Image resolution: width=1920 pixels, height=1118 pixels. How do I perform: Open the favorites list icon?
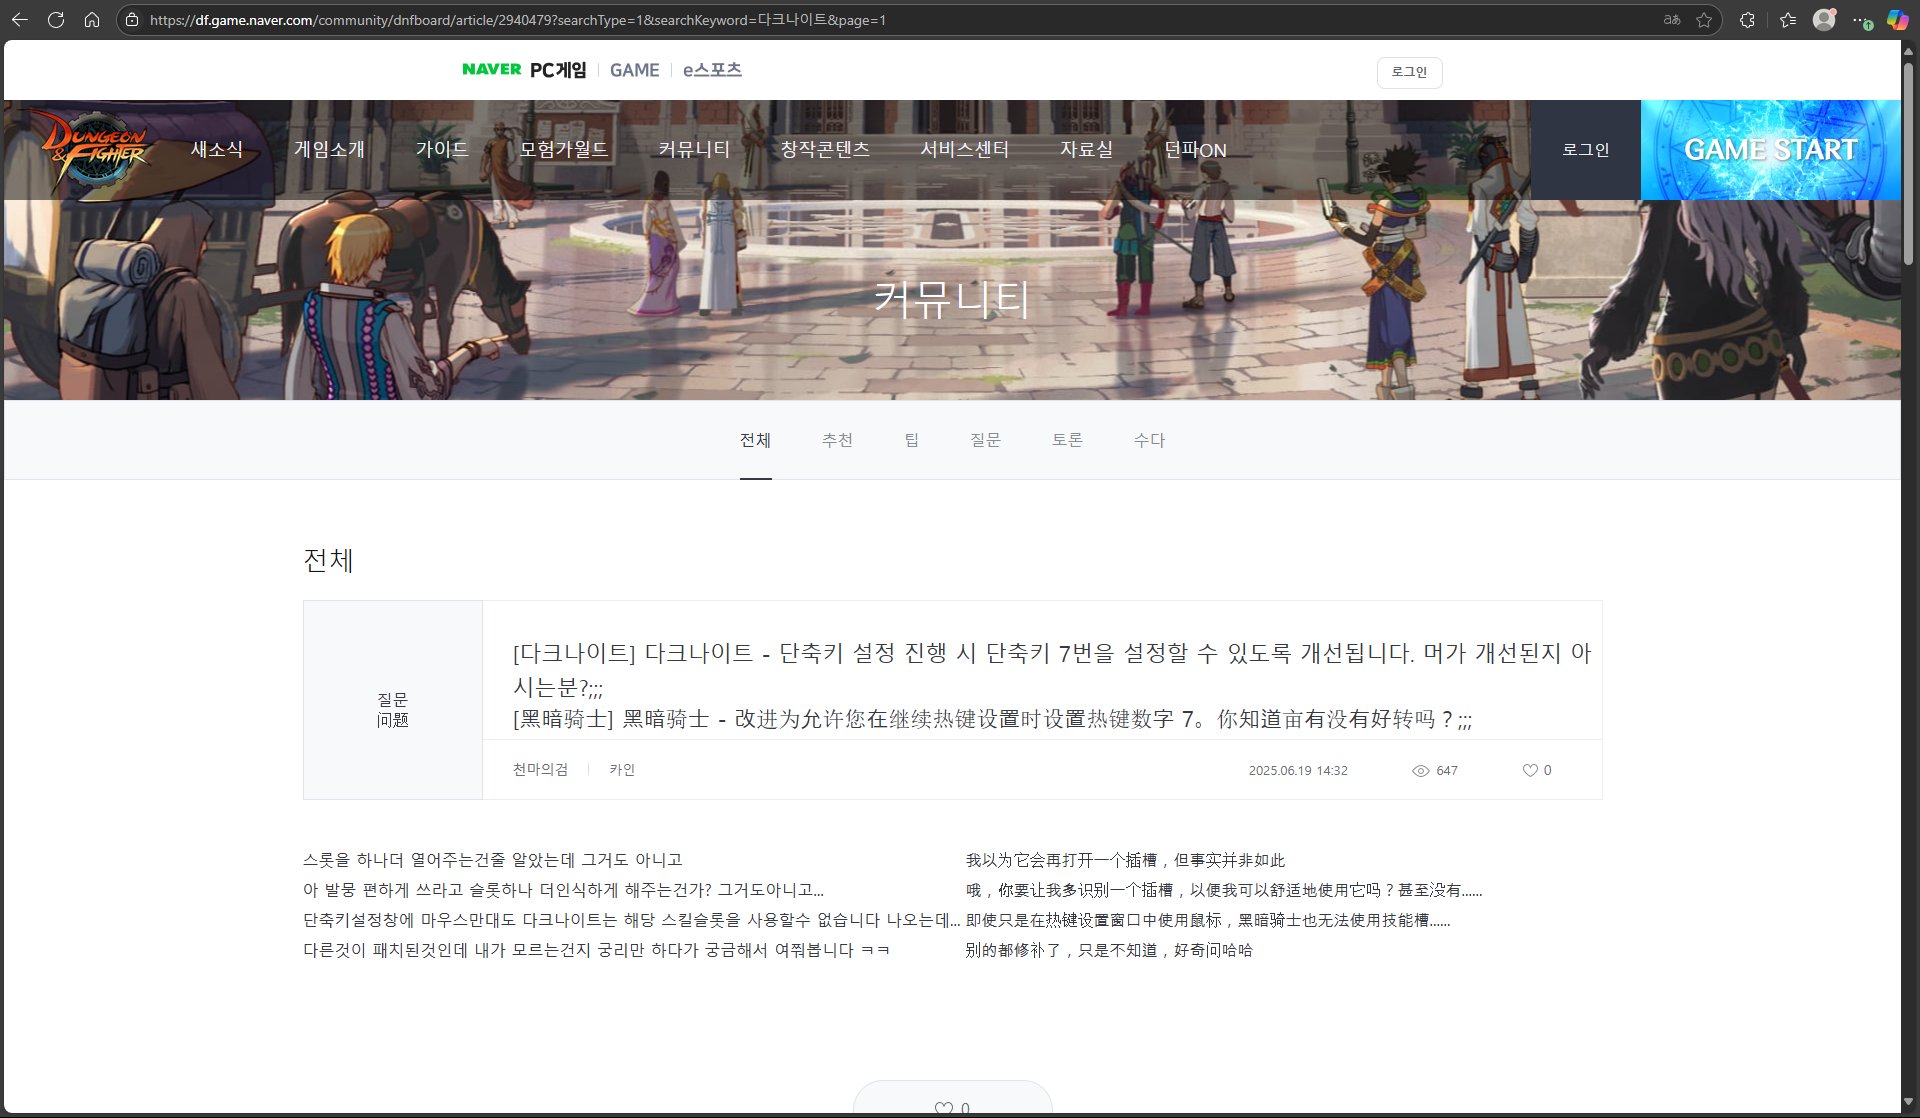[1788, 20]
